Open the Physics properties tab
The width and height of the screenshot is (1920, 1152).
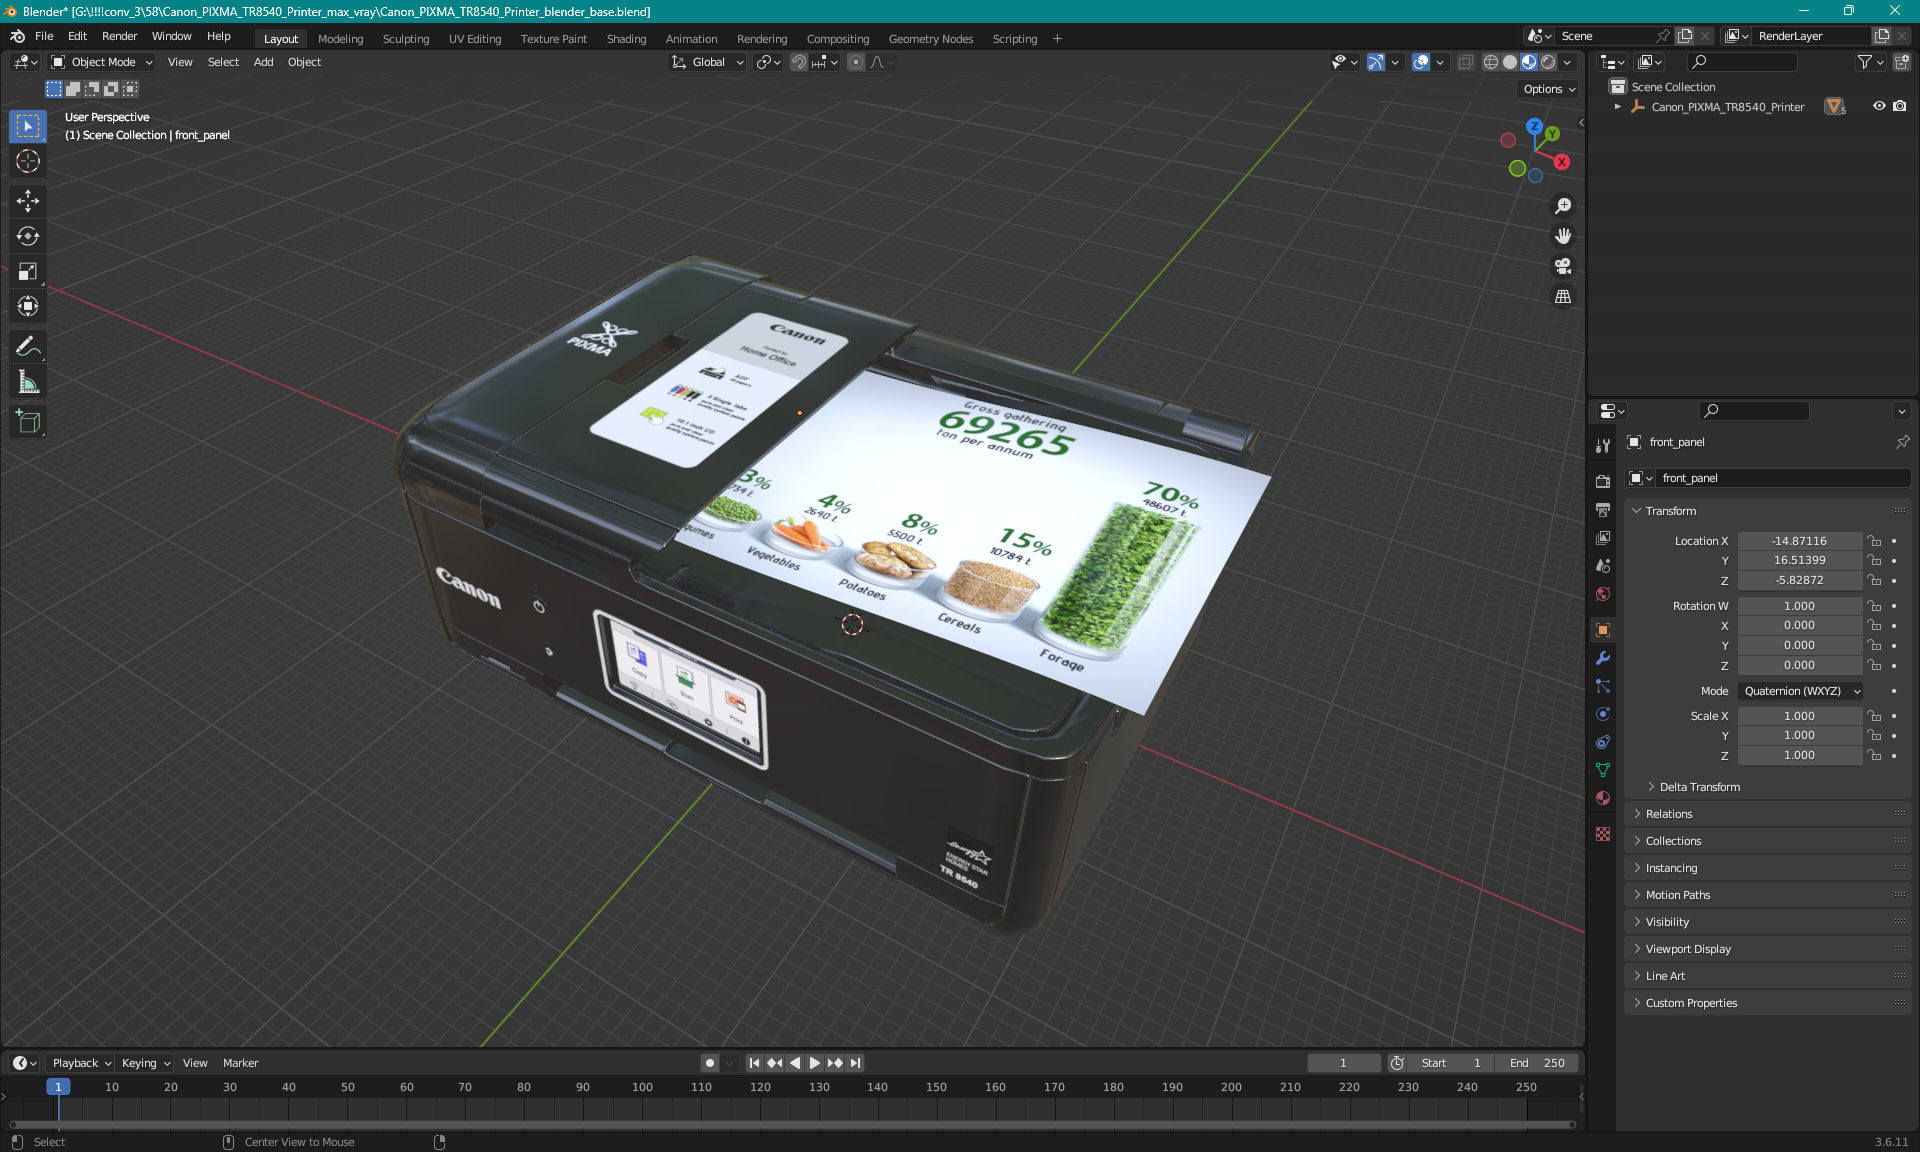(x=1603, y=714)
